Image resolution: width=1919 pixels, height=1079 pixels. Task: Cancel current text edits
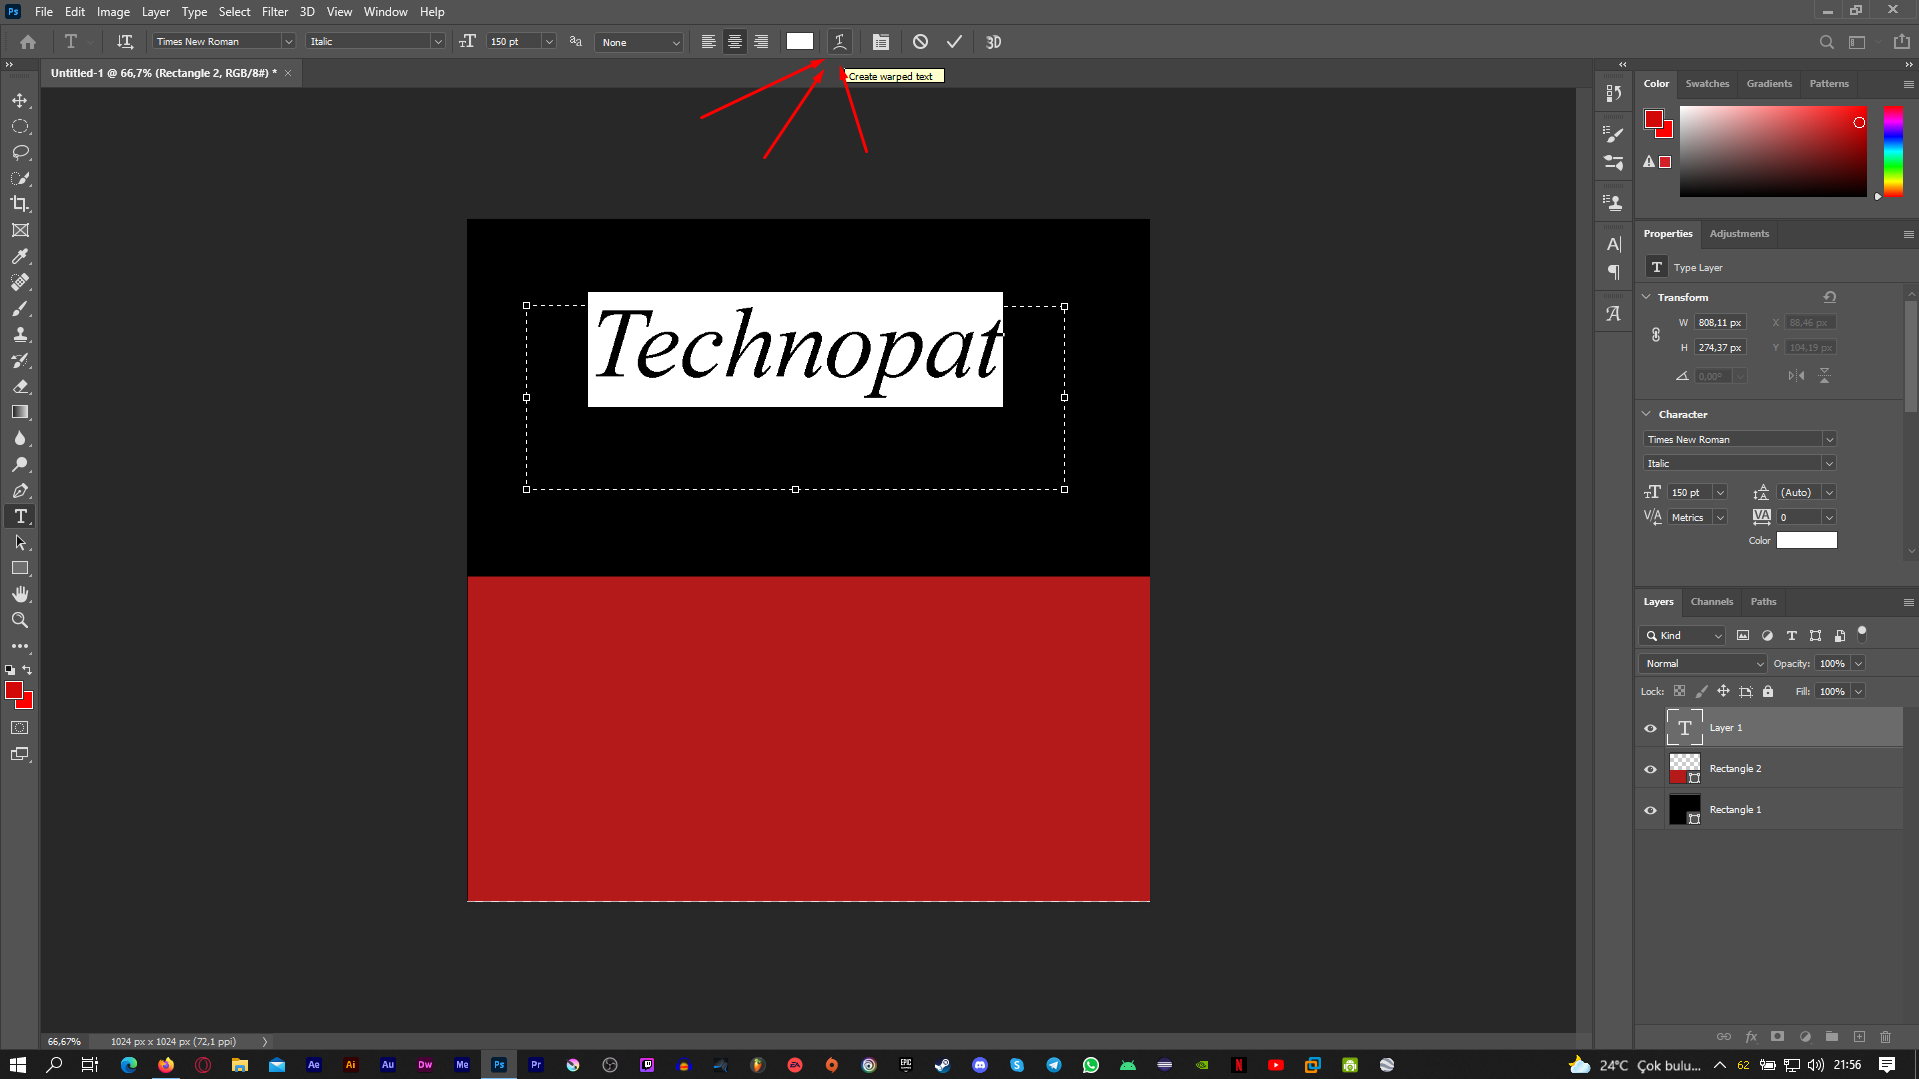pyautogui.click(x=920, y=42)
